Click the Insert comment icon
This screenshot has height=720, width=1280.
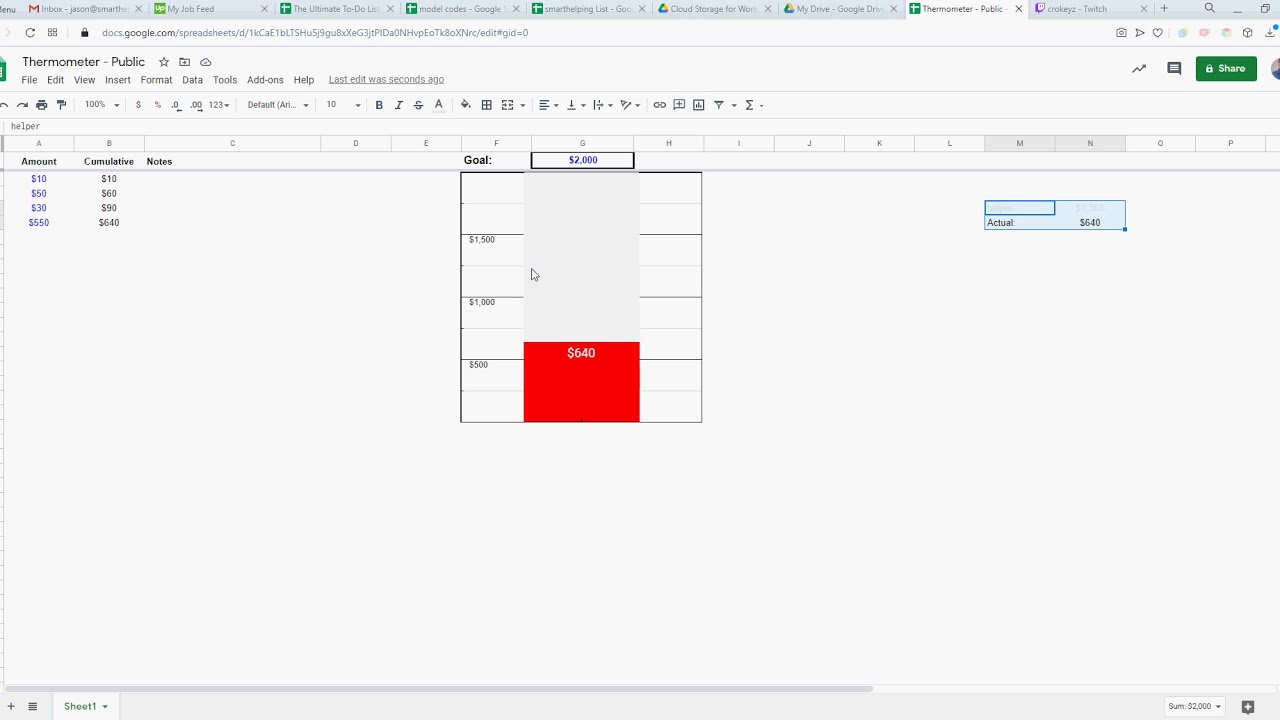pos(679,105)
